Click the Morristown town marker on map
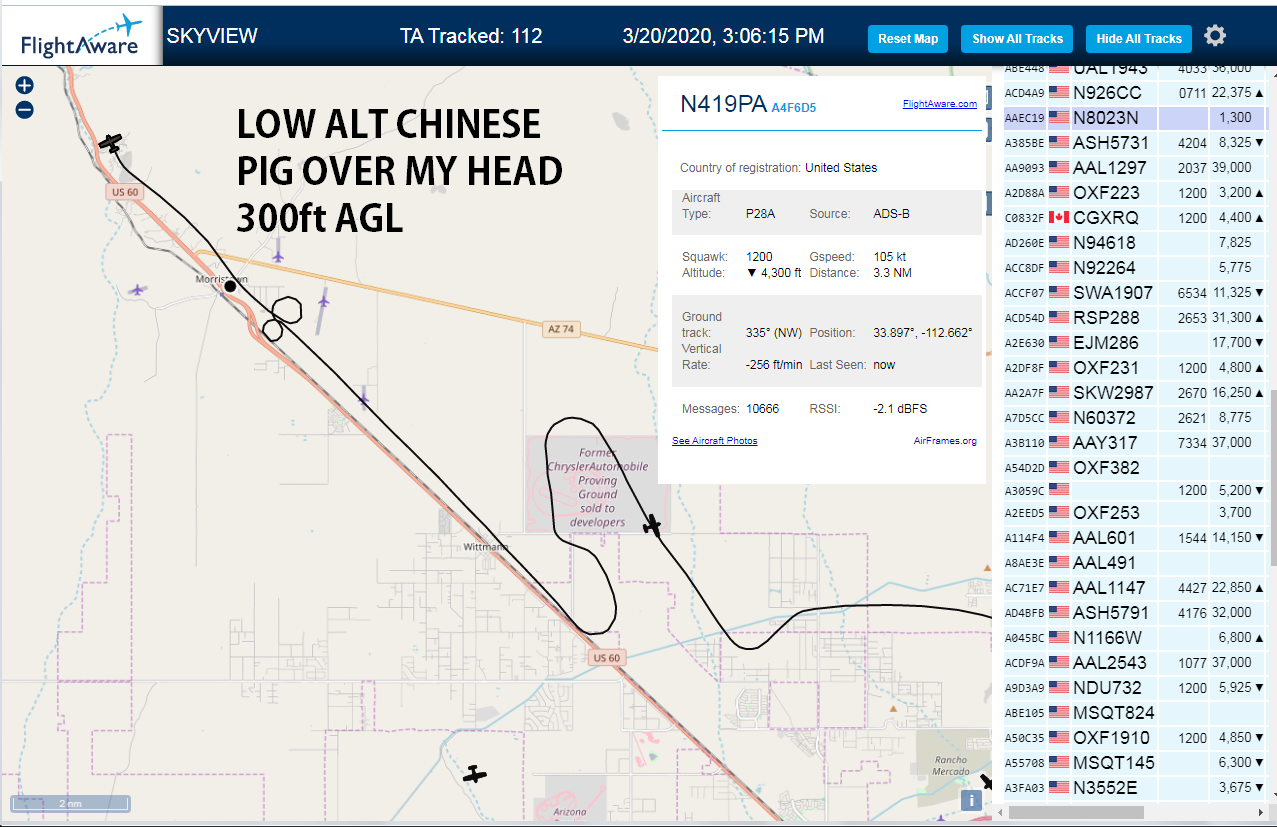Viewport: 1277px width, 827px height. [230, 286]
